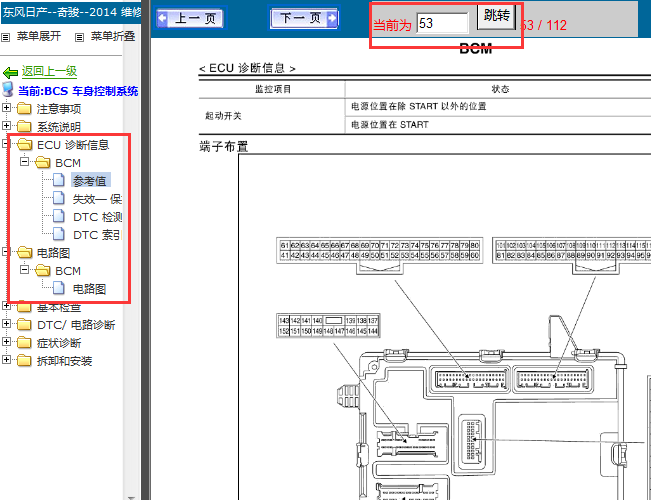Click the computer icon beside 当前:BCS
This screenshot has height=500, width=651.
click(x=7, y=89)
